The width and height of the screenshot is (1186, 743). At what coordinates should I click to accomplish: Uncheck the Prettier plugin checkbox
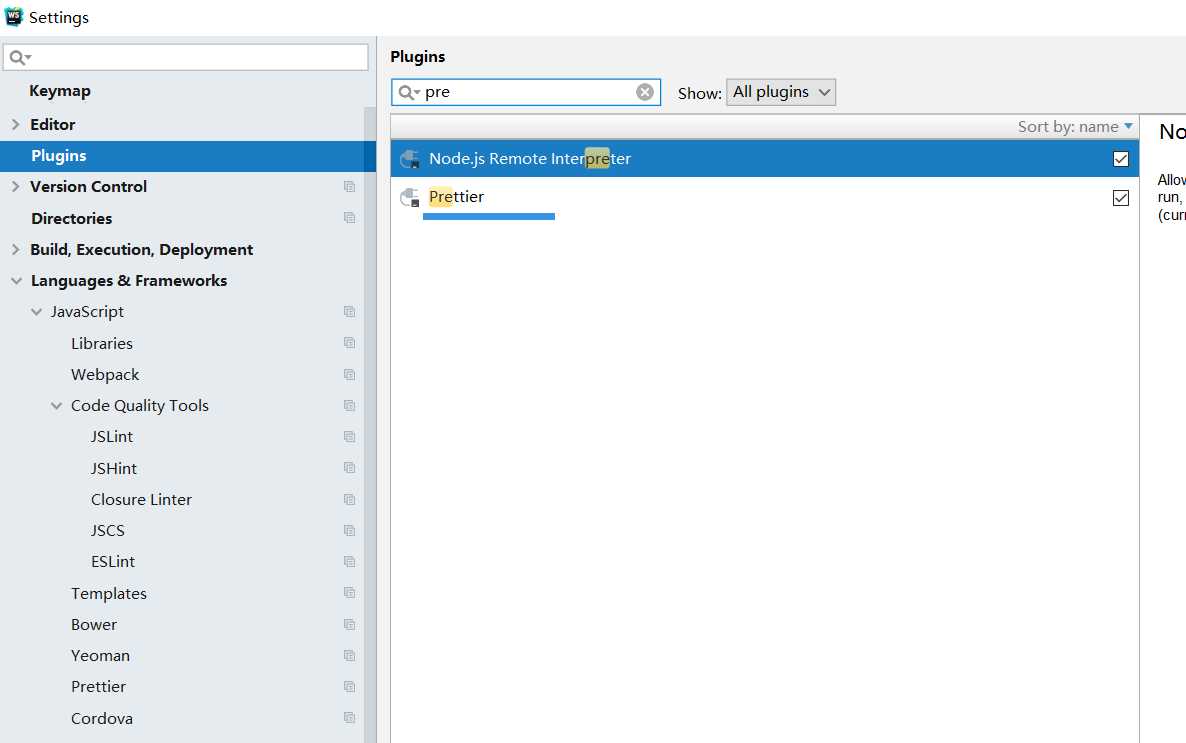[x=1121, y=198]
